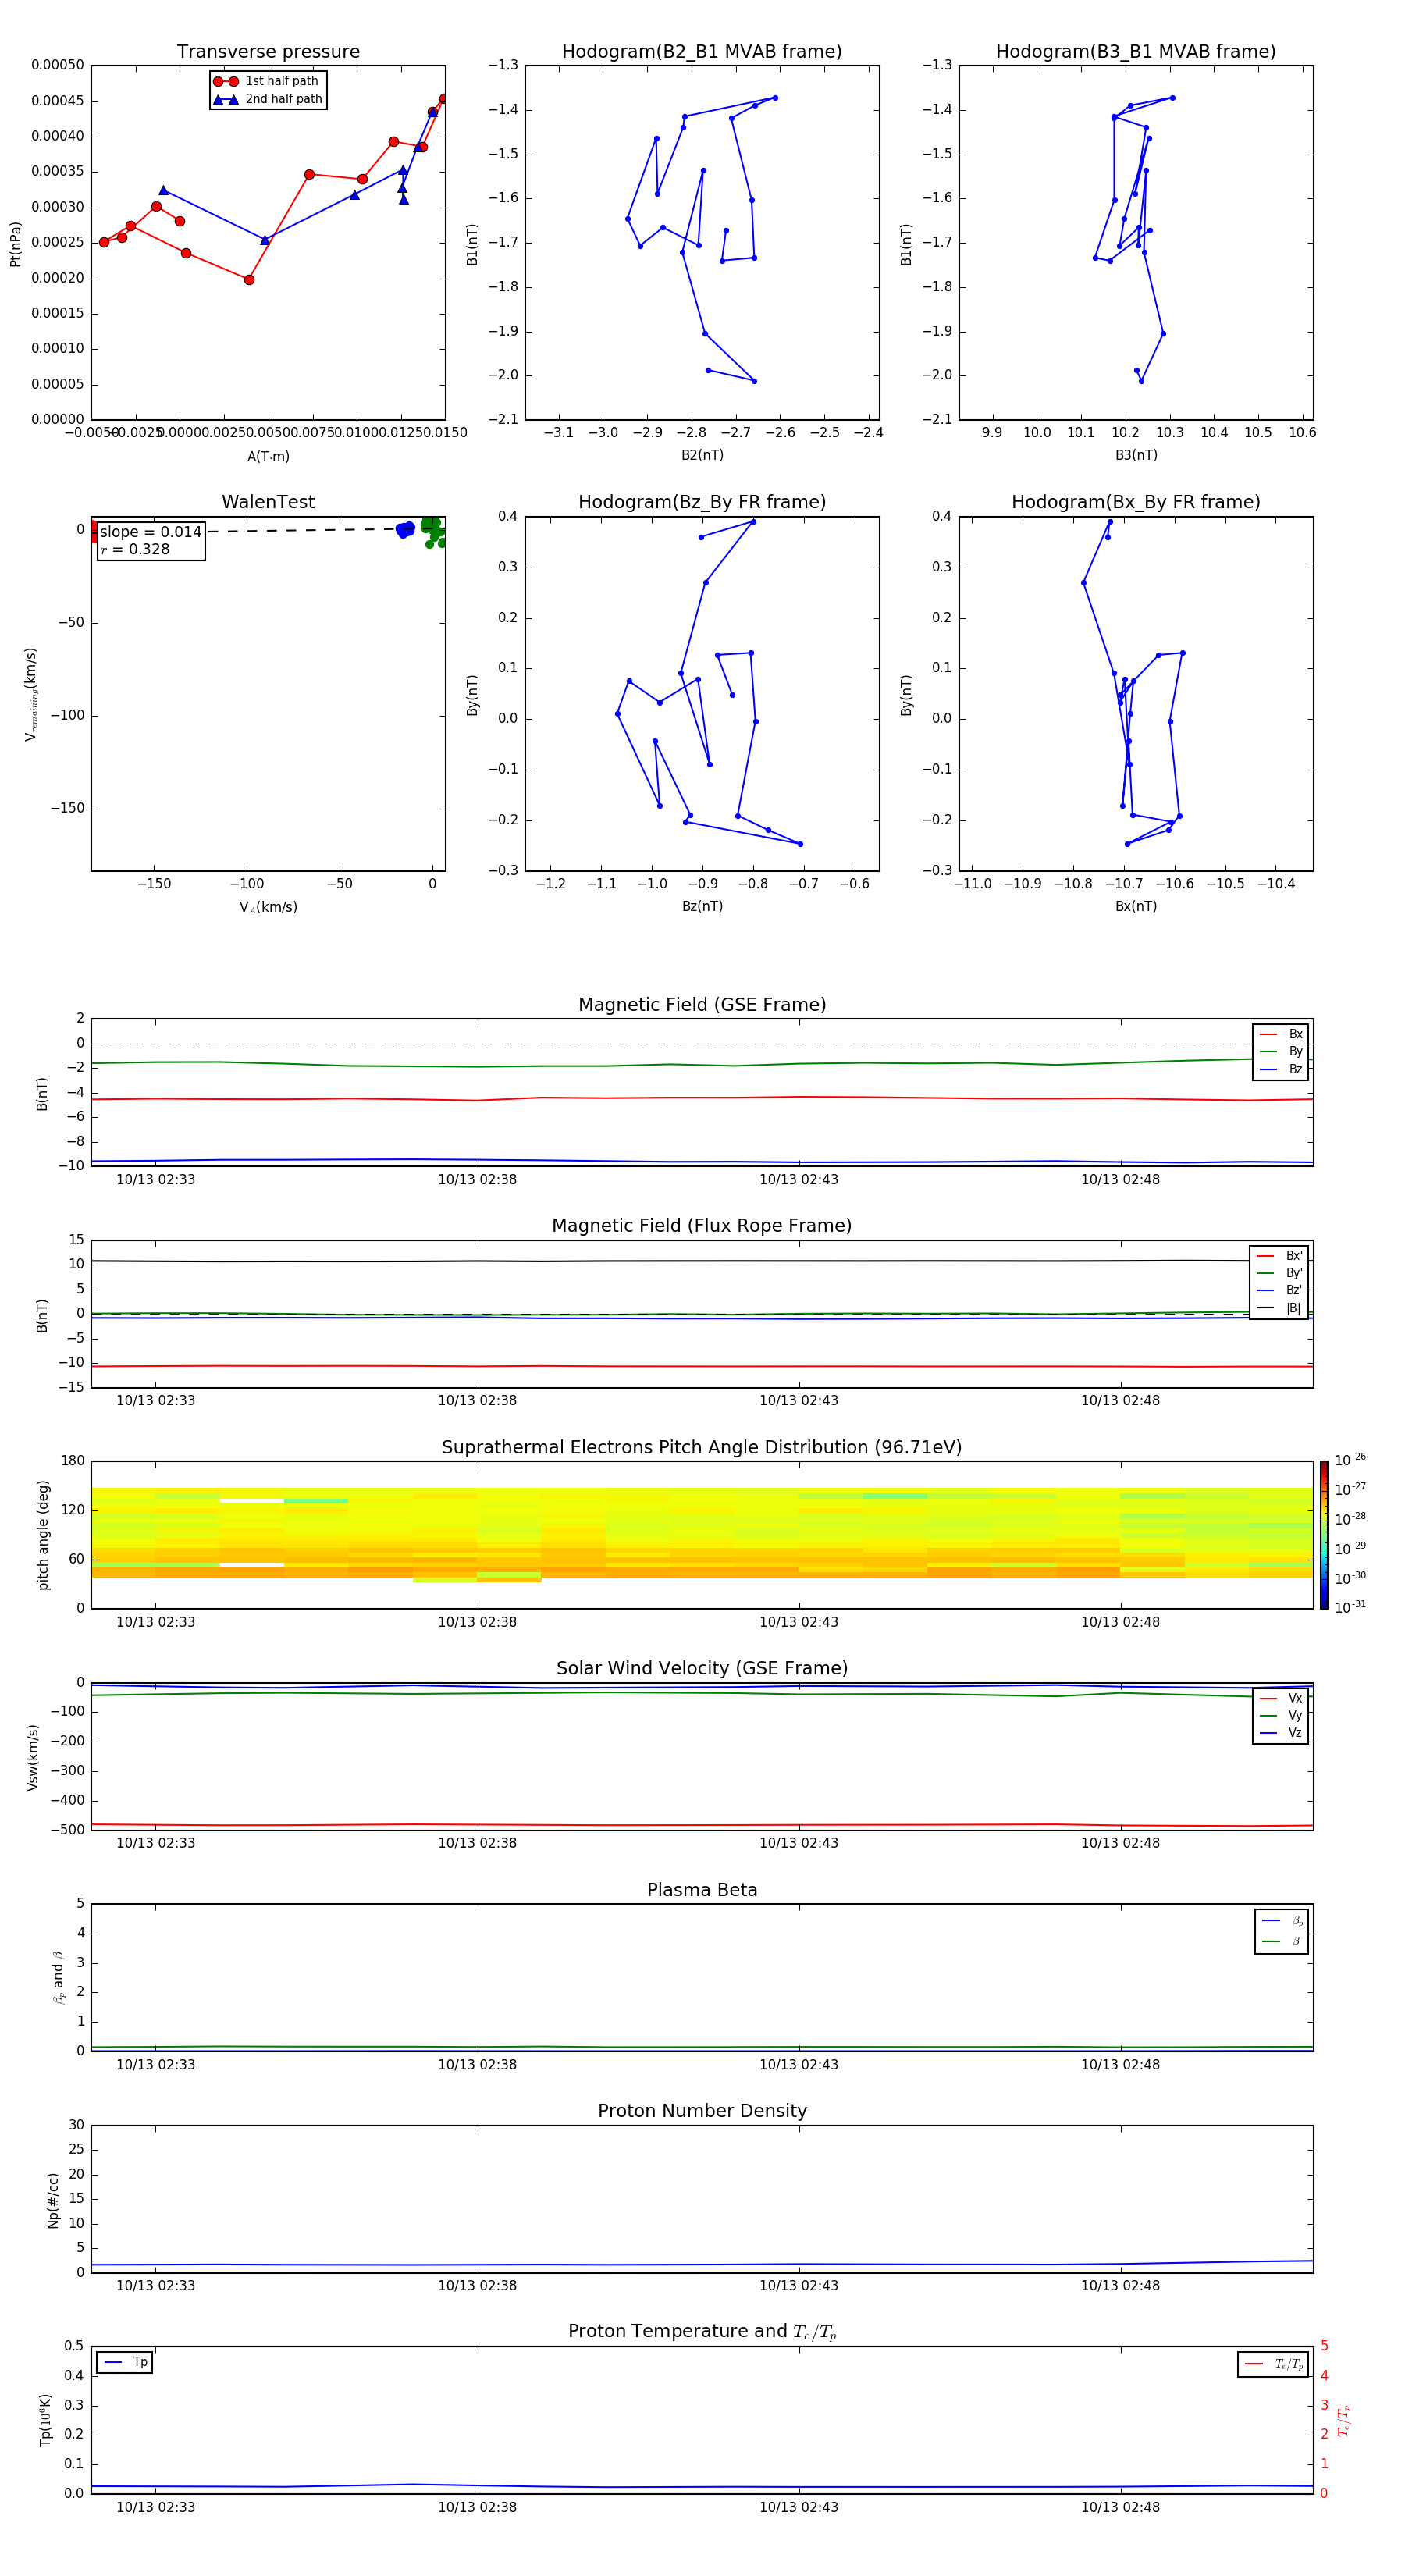Click '10/13 02:38' tick in GSE Frame plot
The width and height of the screenshot is (1405, 2576).
tap(477, 1180)
